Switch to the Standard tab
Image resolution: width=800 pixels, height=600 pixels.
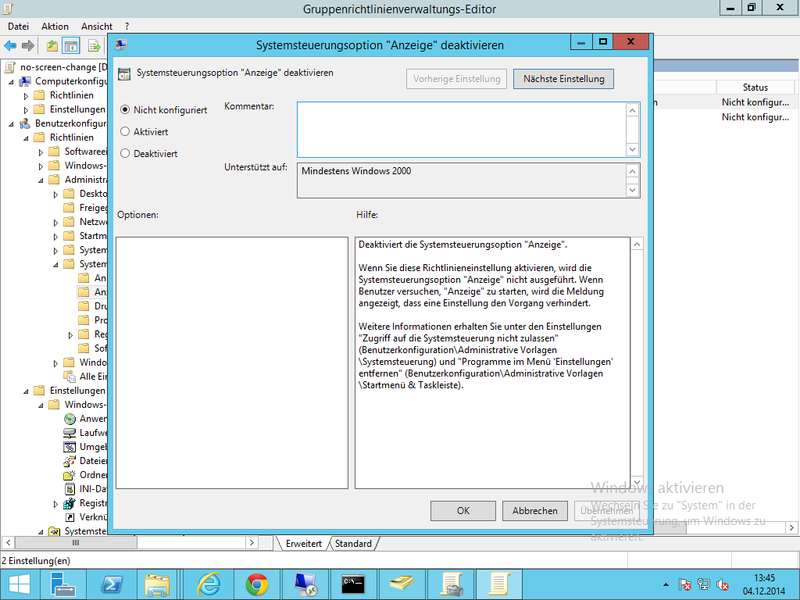pos(353,544)
